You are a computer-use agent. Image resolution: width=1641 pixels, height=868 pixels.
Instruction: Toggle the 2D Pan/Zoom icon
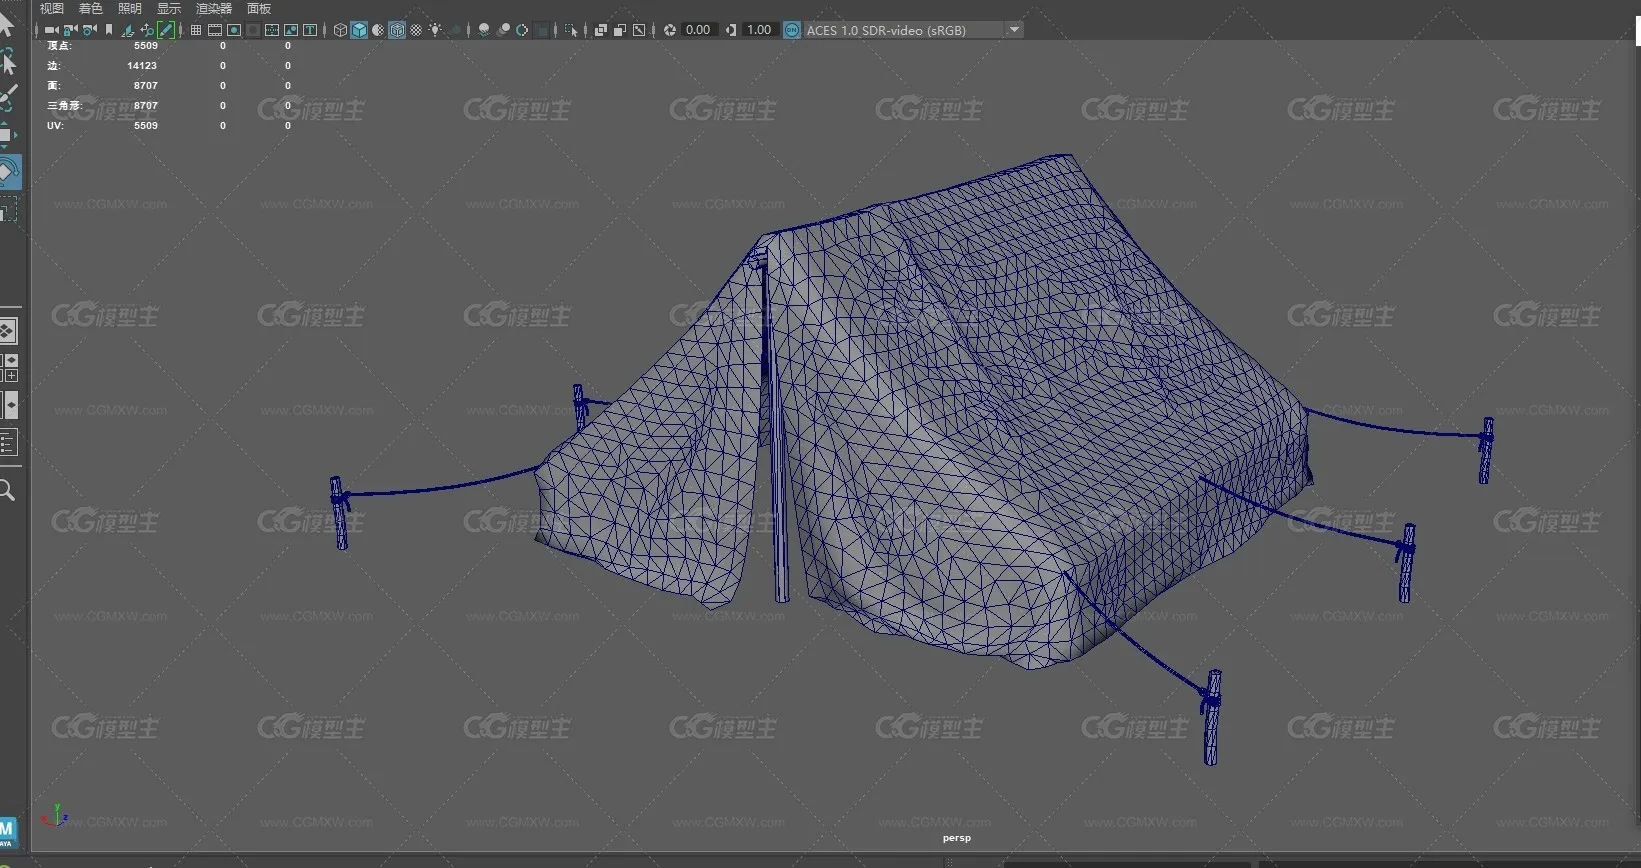(147, 30)
